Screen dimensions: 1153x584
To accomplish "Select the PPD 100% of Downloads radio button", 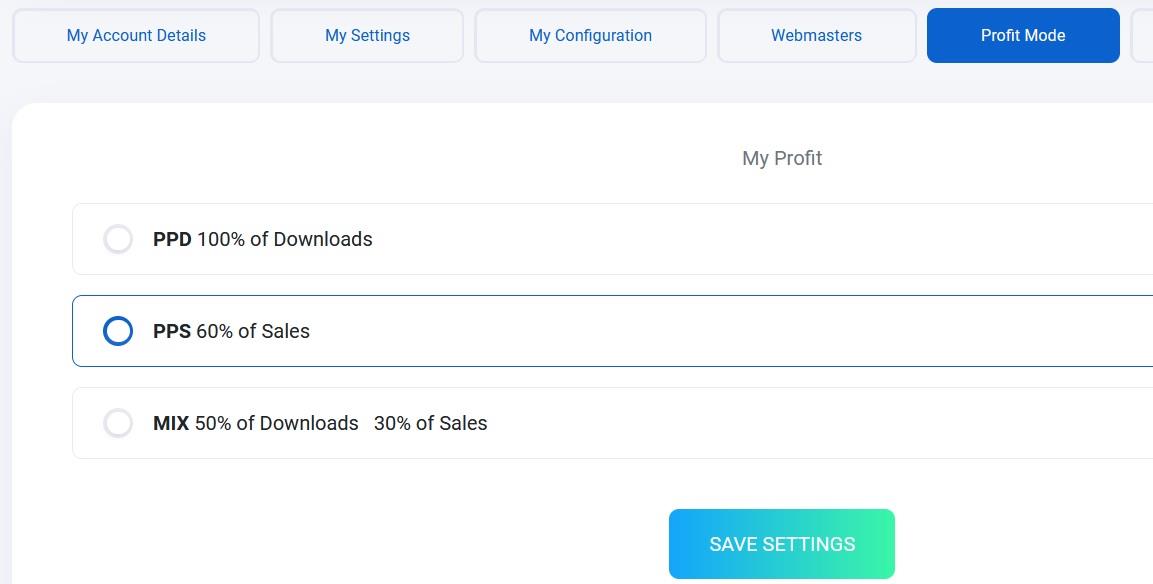I will click(118, 239).
